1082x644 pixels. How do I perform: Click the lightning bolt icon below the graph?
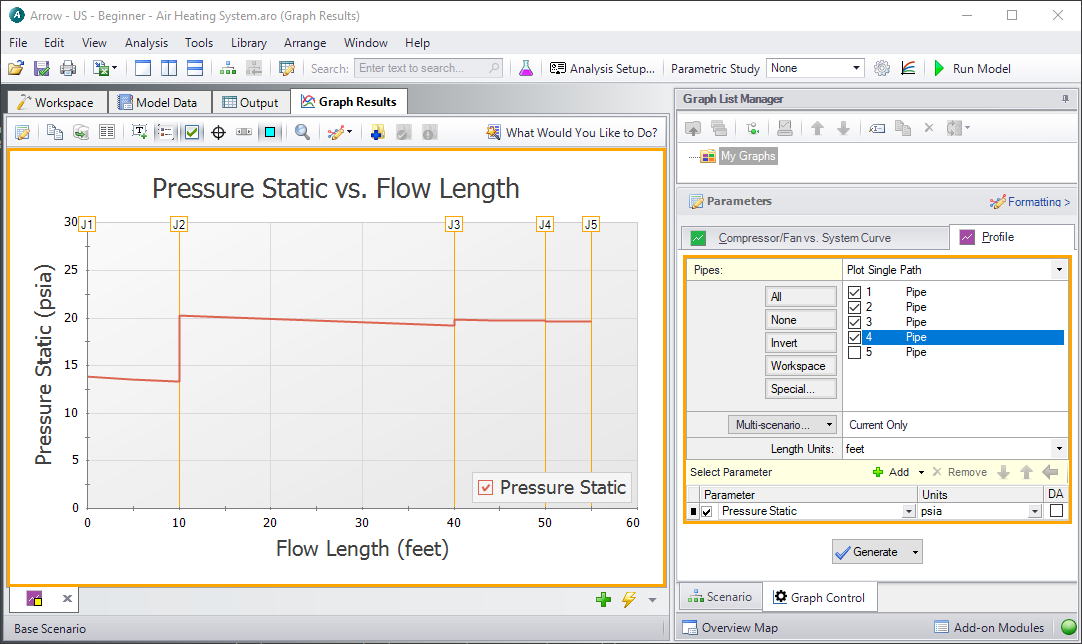pos(629,599)
